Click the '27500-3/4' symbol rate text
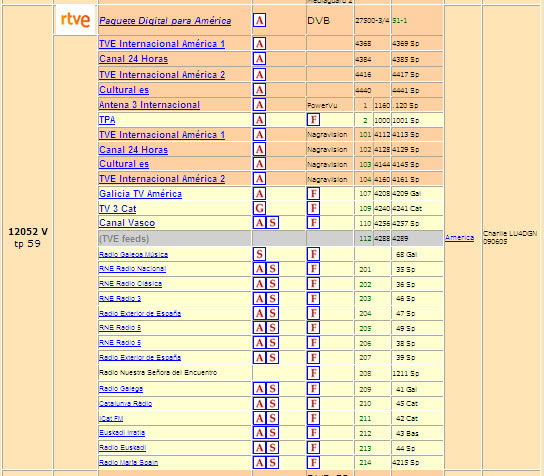 tap(372, 21)
